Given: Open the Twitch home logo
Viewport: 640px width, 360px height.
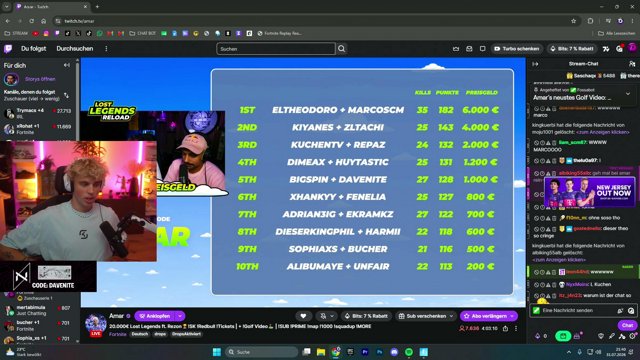Looking at the screenshot, I should coord(8,49).
